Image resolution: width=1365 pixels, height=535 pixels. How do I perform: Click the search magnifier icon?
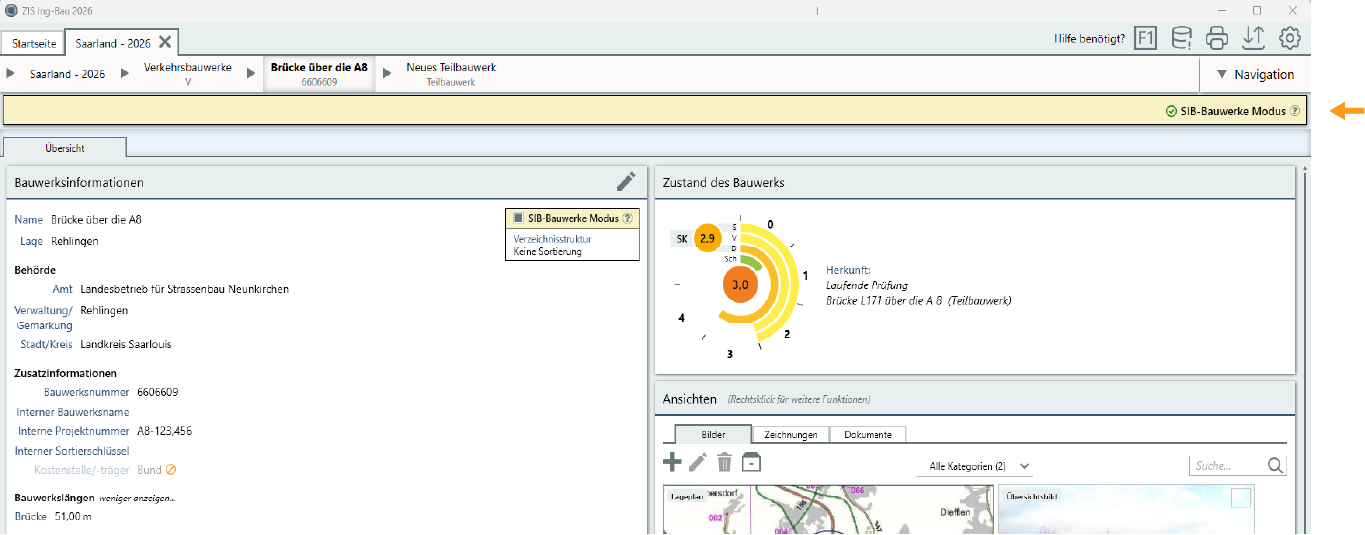tap(1275, 465)
